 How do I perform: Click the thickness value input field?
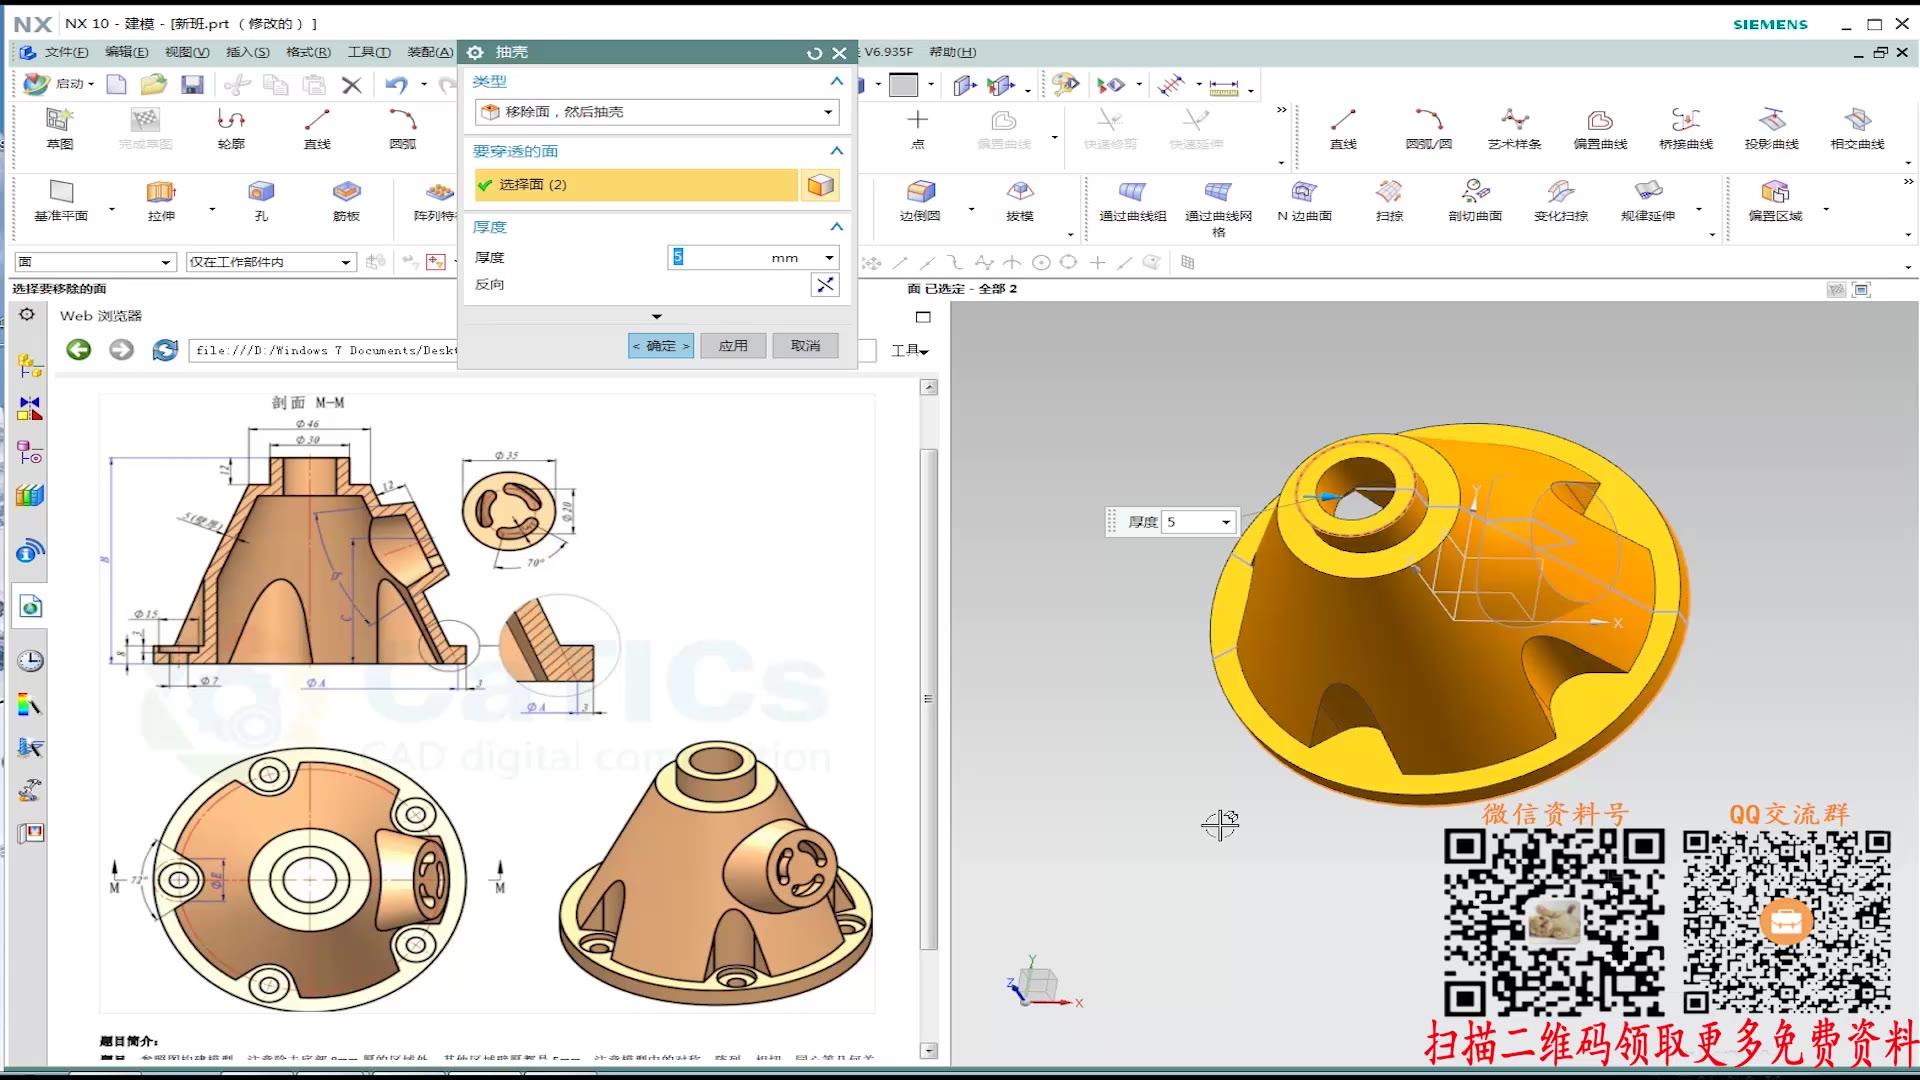click(720, 258)
